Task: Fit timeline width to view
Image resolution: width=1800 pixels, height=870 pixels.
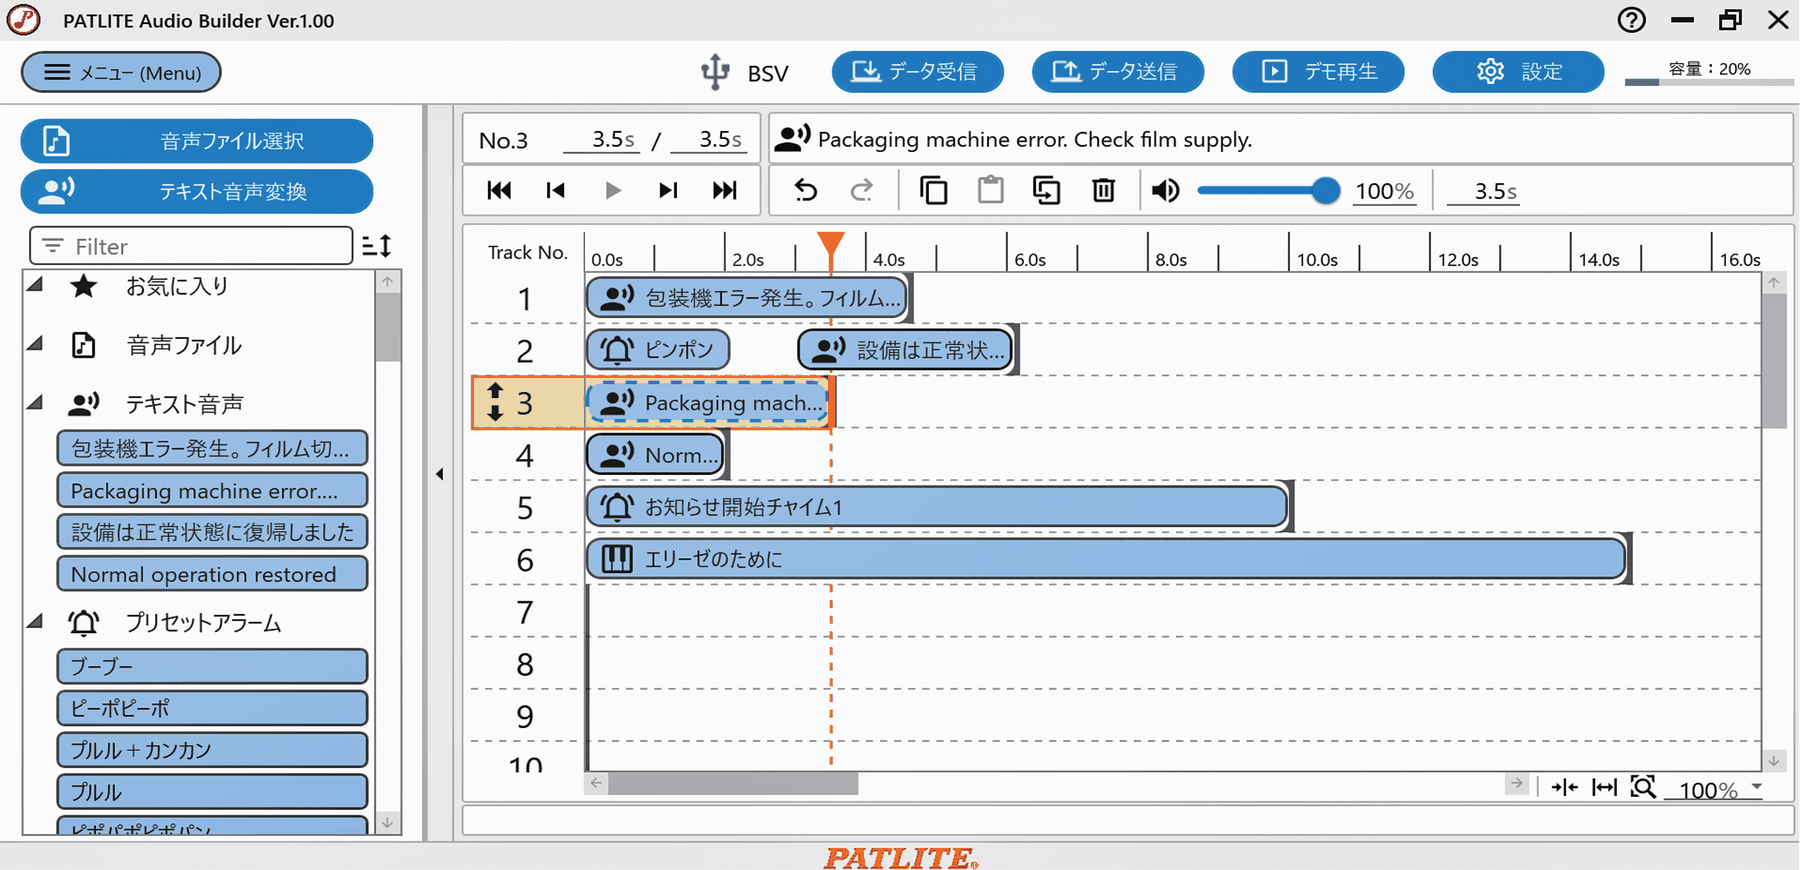Action: [1604, 788]
